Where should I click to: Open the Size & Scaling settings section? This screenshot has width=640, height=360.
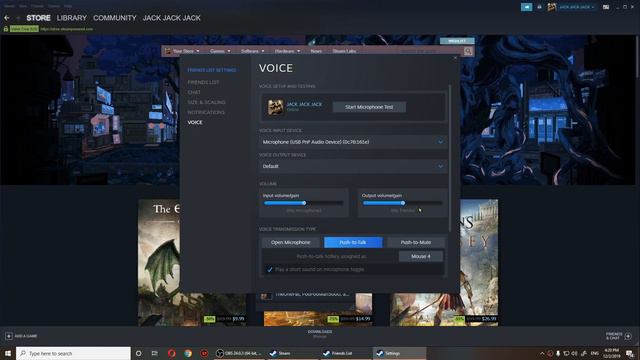pos(207,102)
